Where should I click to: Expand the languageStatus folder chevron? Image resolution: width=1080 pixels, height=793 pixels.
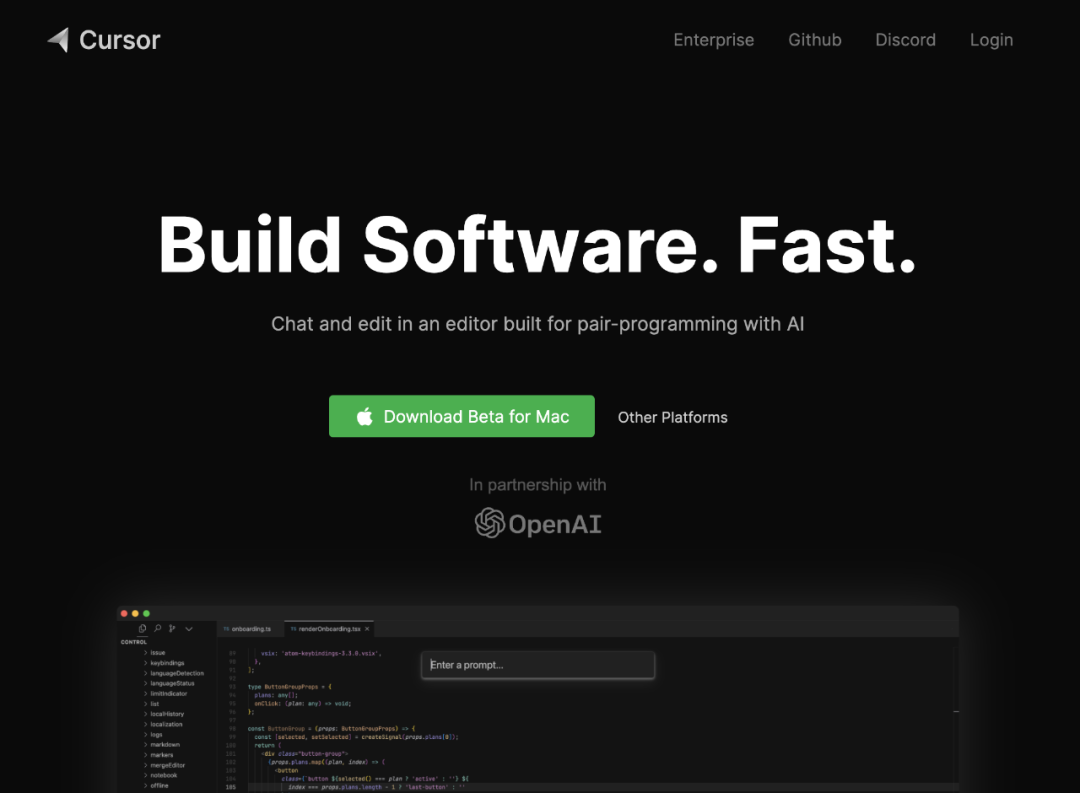tap(145, 683)
